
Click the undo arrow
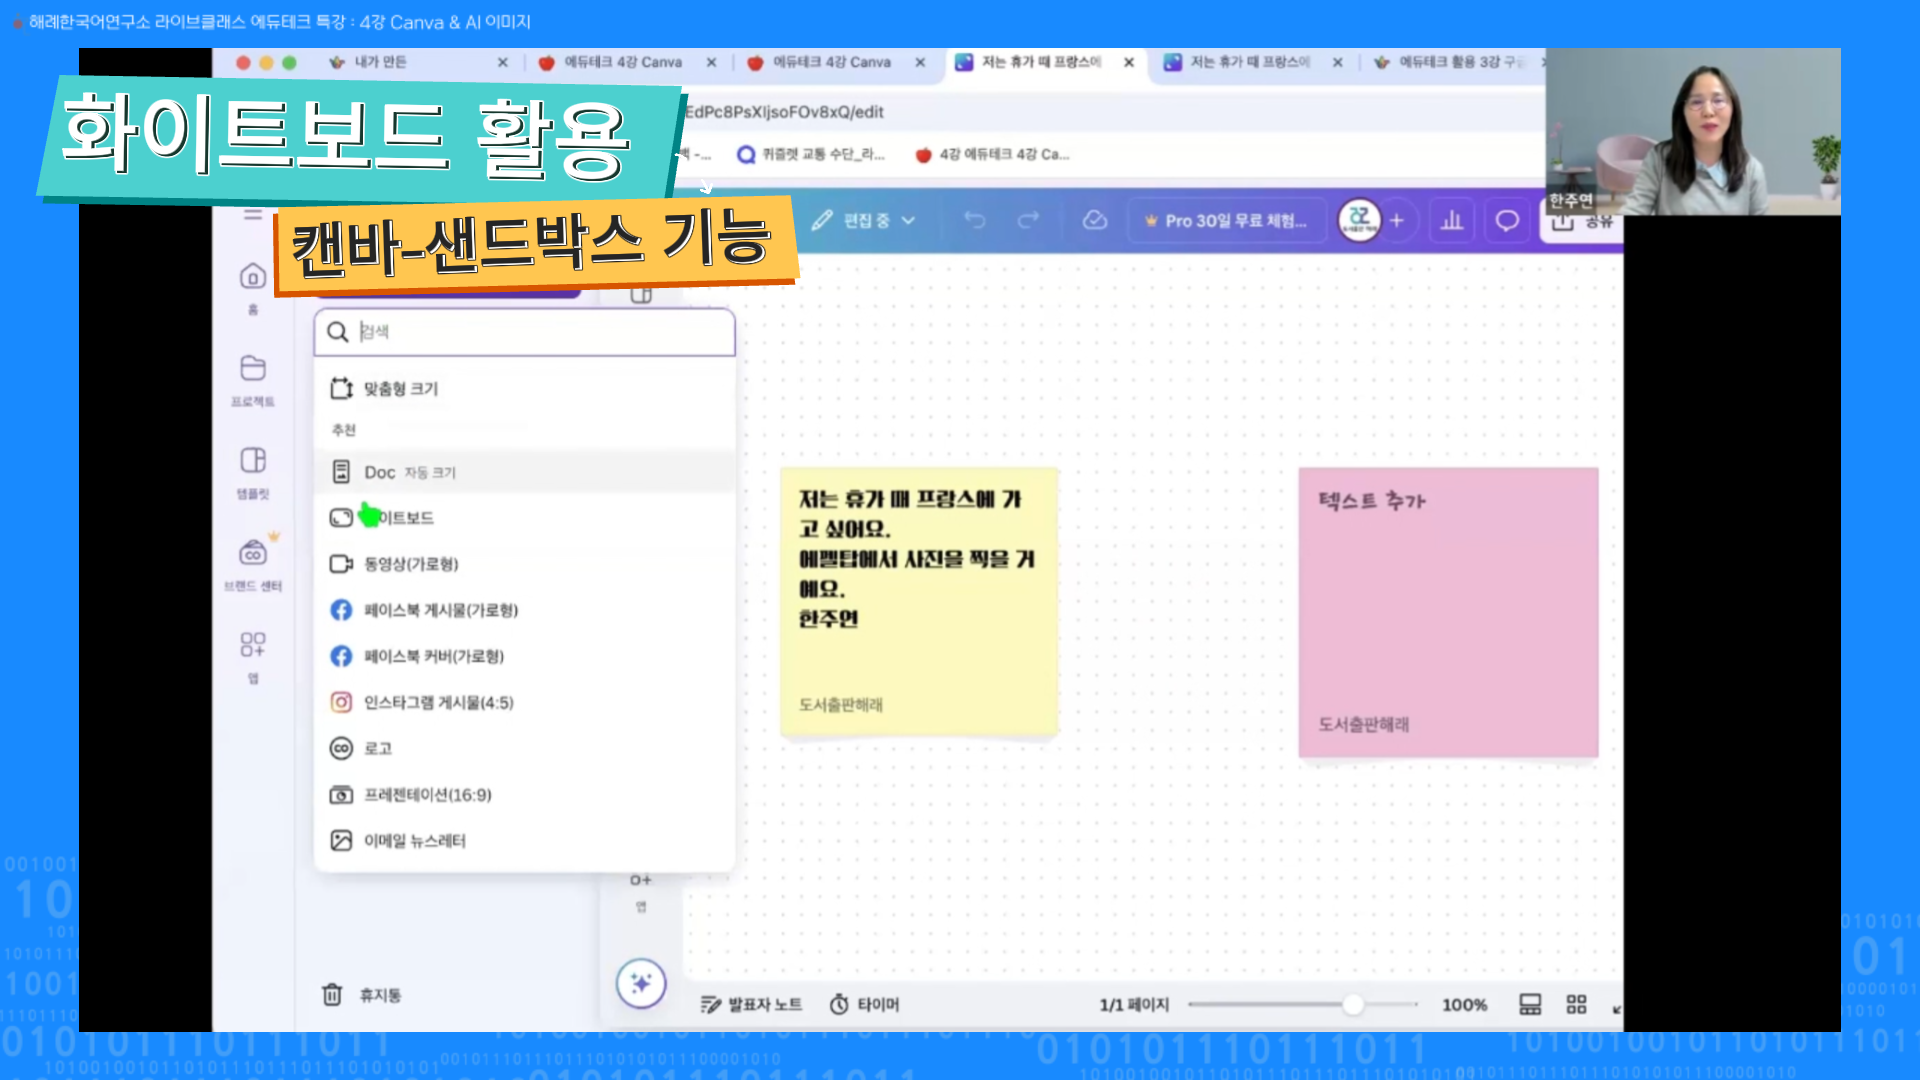click(x=975, y=220)
